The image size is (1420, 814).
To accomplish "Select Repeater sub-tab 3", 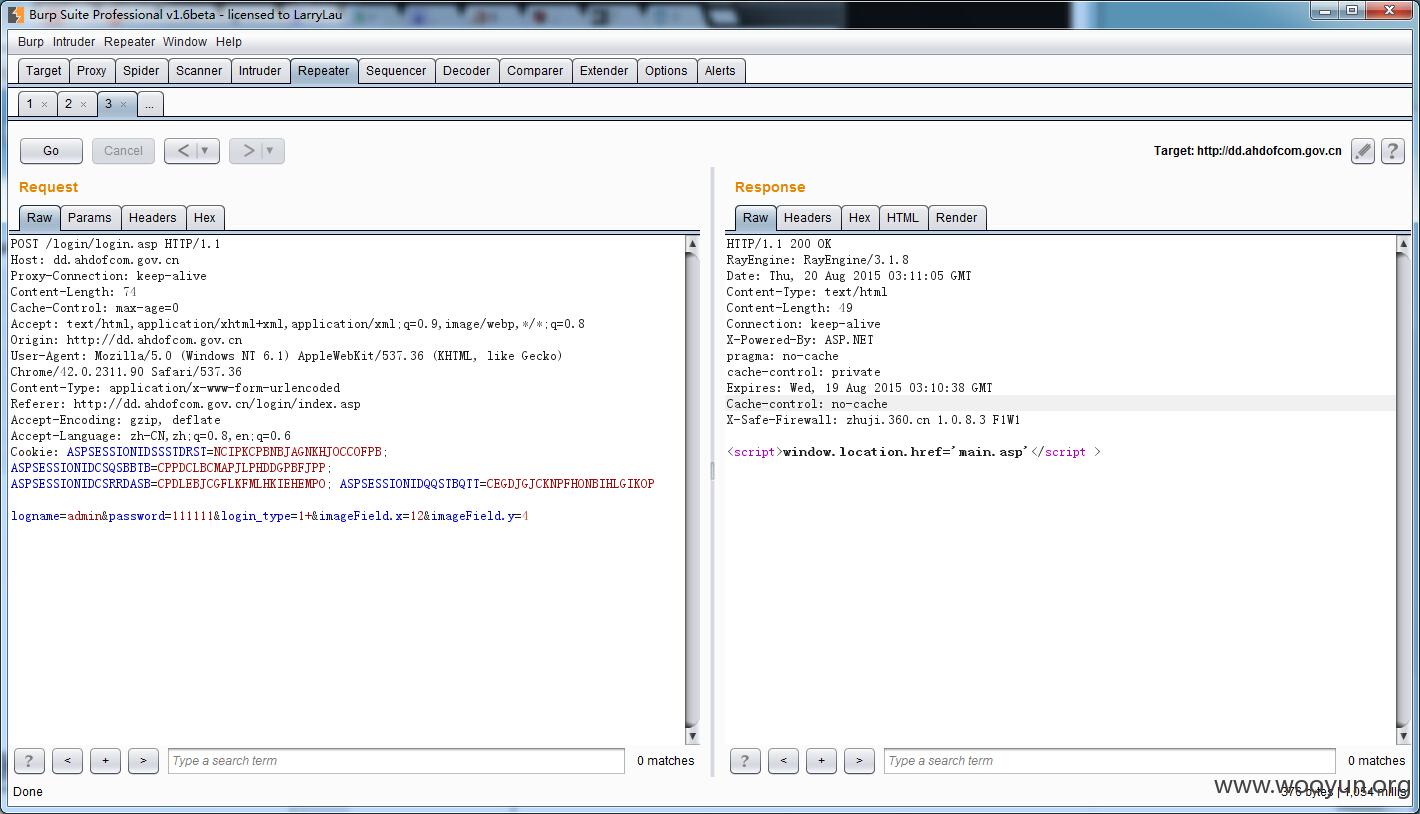I will [108, 104].
